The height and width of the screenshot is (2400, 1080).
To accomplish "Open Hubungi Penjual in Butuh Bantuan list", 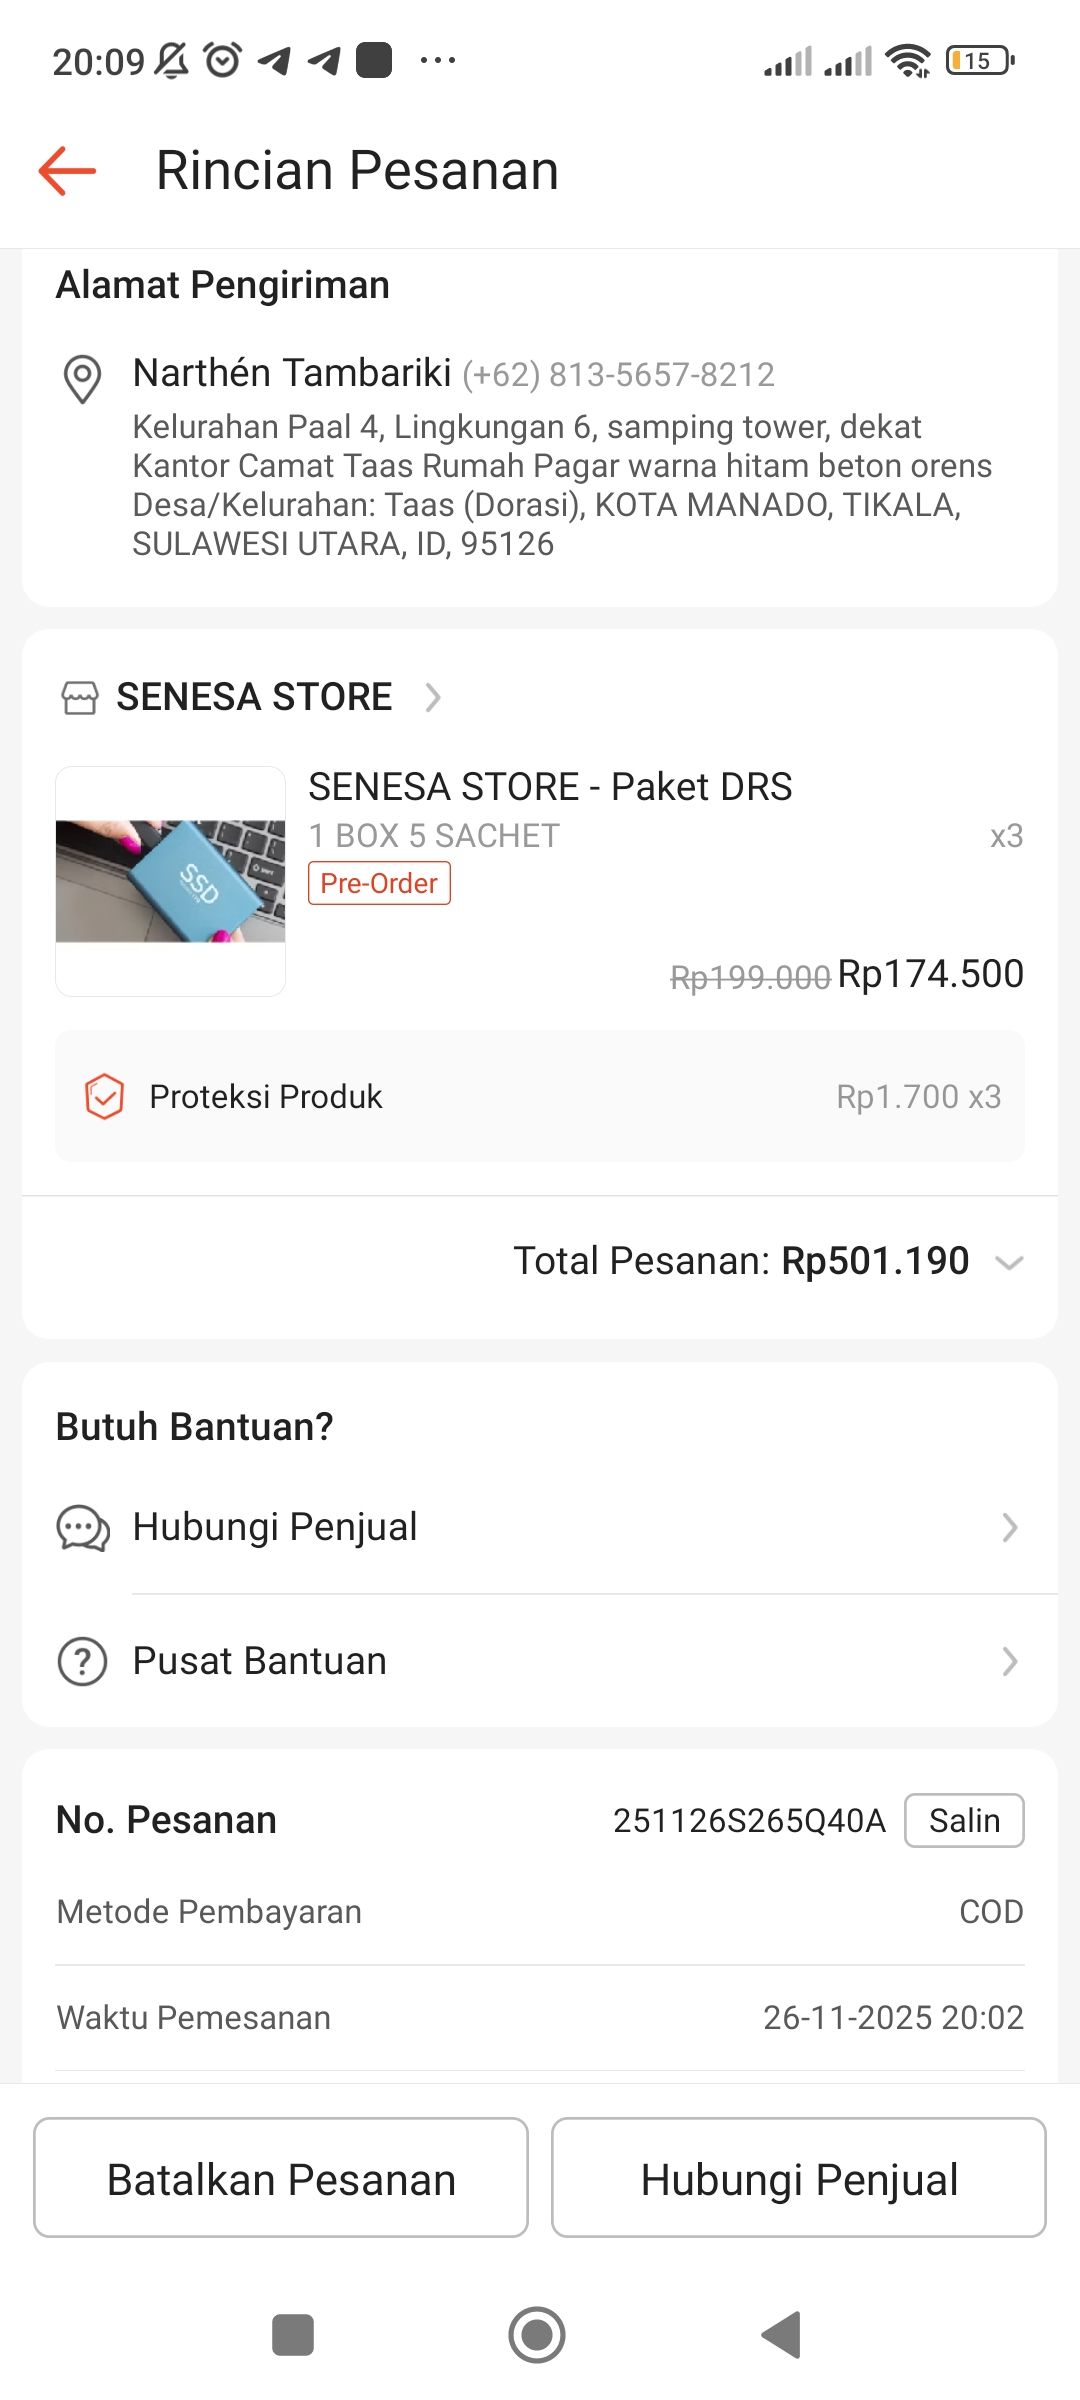I will point(275,1528).
